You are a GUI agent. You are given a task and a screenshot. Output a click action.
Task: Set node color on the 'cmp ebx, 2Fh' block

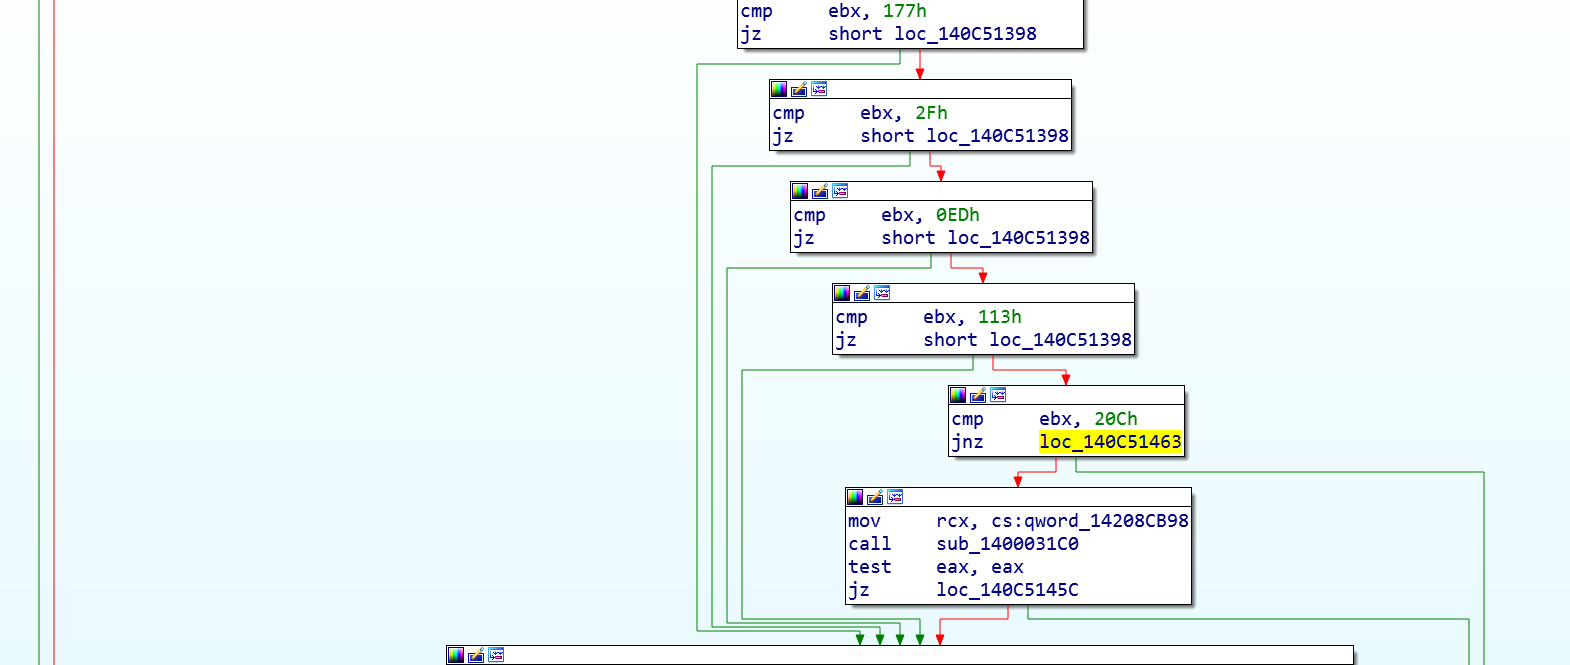click(x=779, y=89)
